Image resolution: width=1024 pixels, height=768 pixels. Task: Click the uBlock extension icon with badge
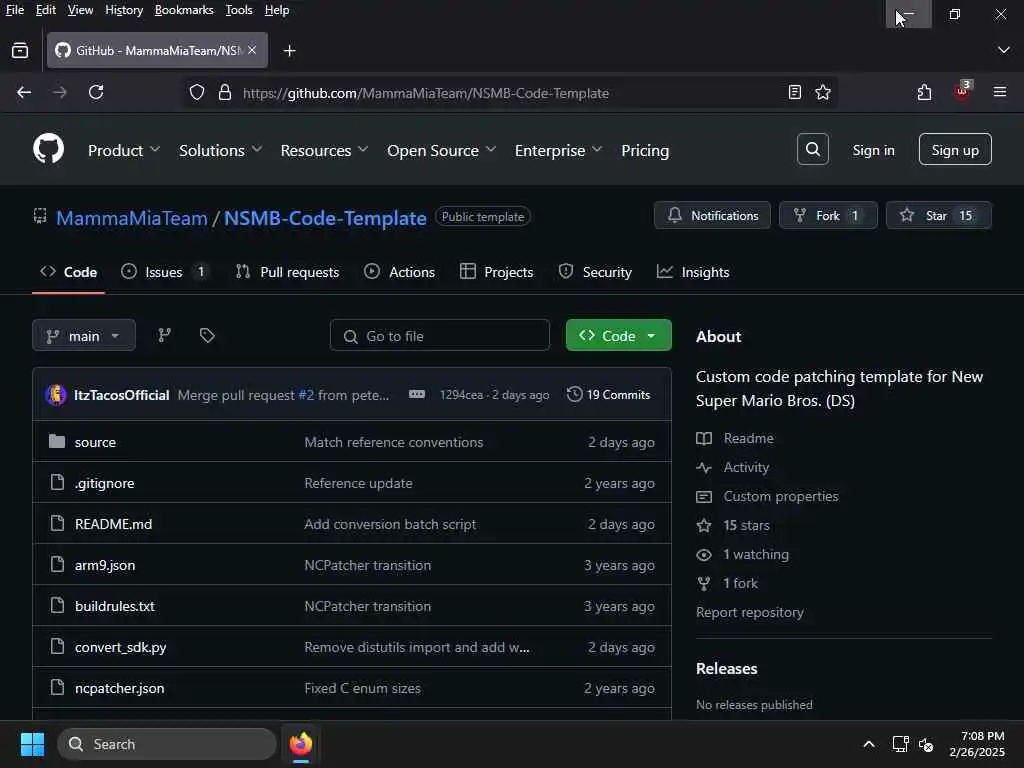pyautogui.click(x=963, y=91)
